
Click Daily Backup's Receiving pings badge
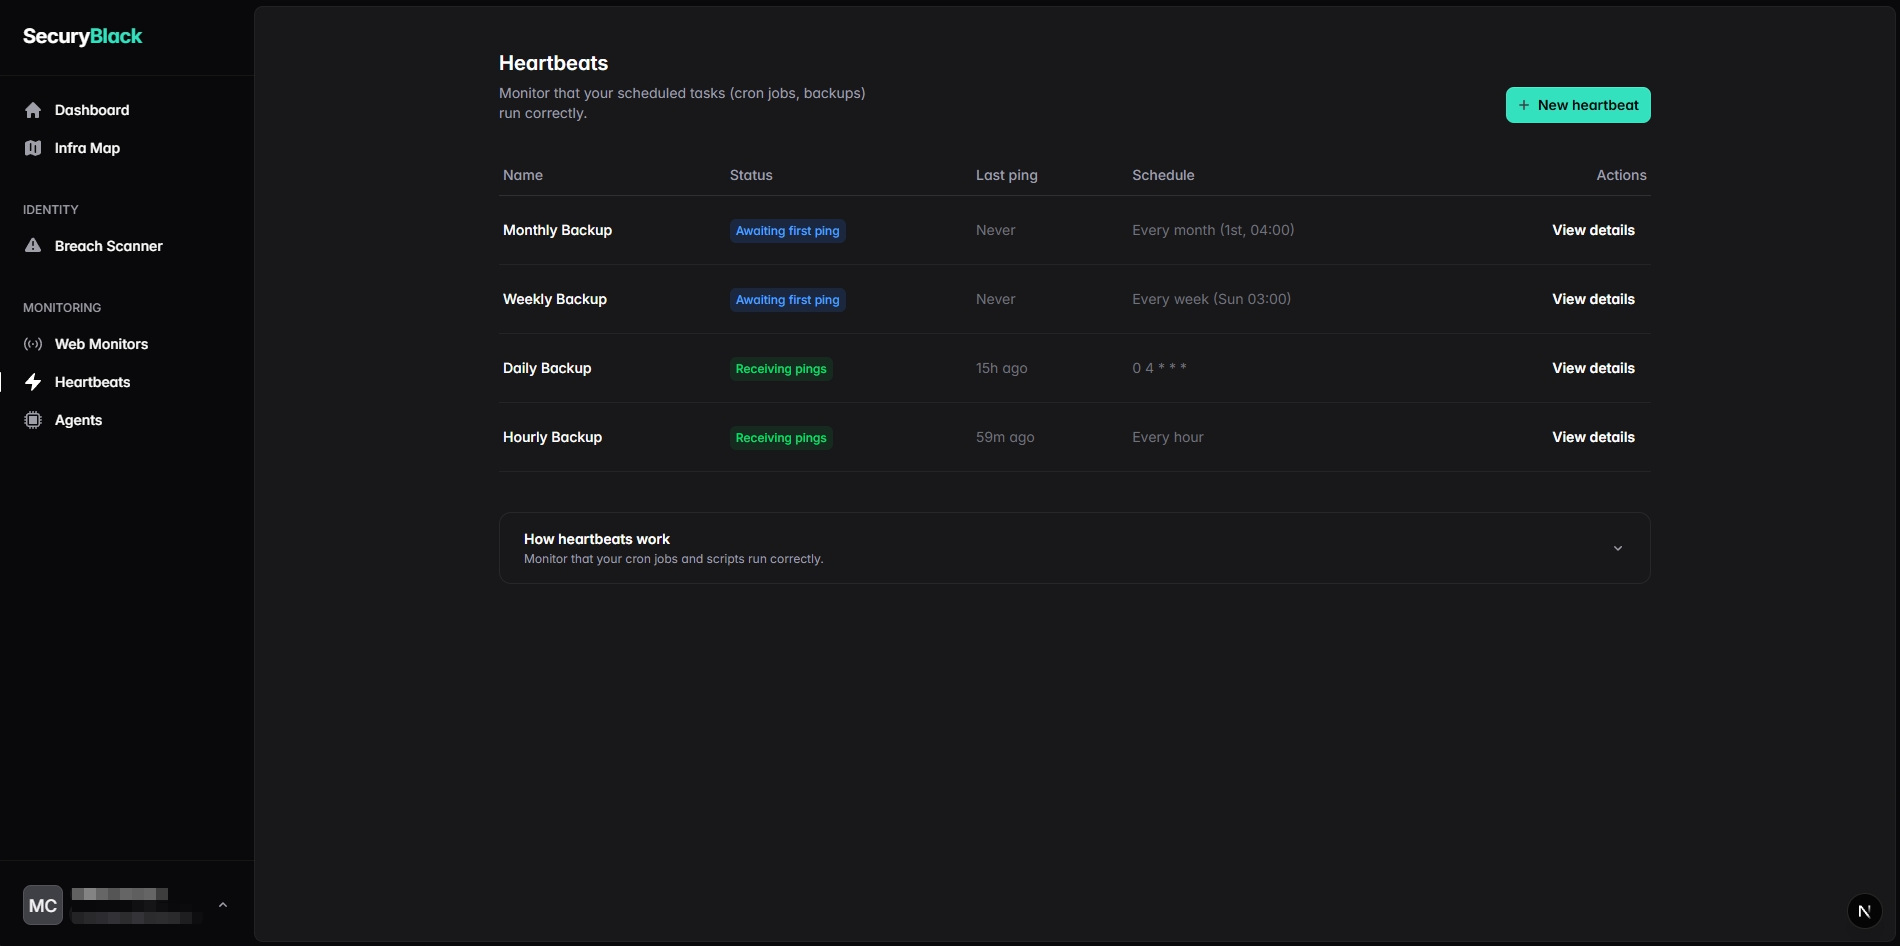point(781,369)
